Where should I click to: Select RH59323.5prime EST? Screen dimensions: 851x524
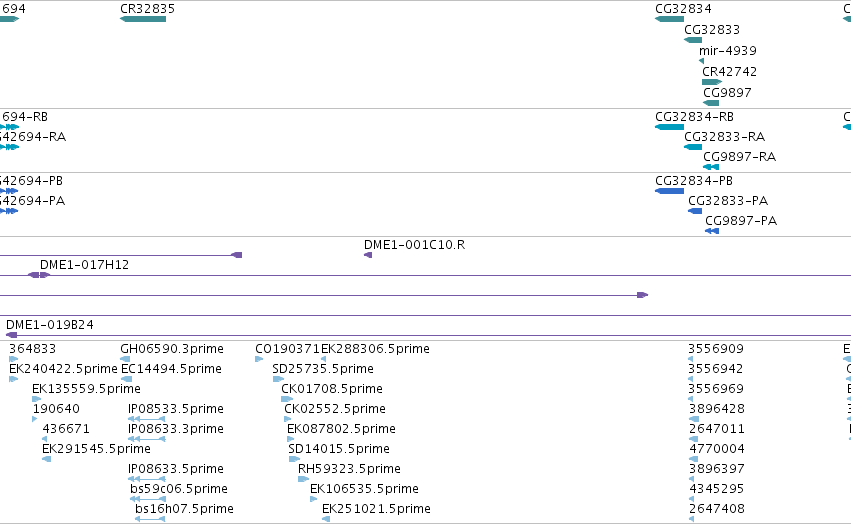[349, 469]
